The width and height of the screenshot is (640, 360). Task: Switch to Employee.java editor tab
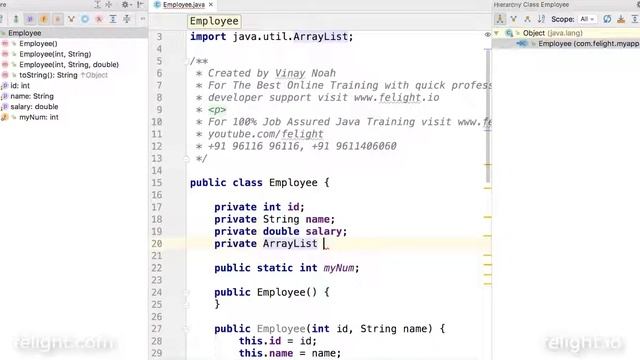click(184, 5)
